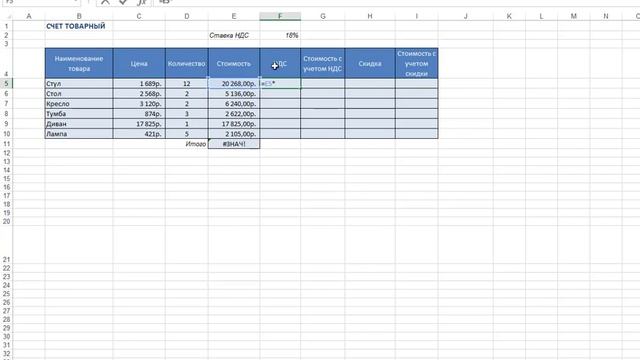Confirm the formula entry with the checkmark icon
The height and width of the screenshot is (360, 640).
point(123,2)
